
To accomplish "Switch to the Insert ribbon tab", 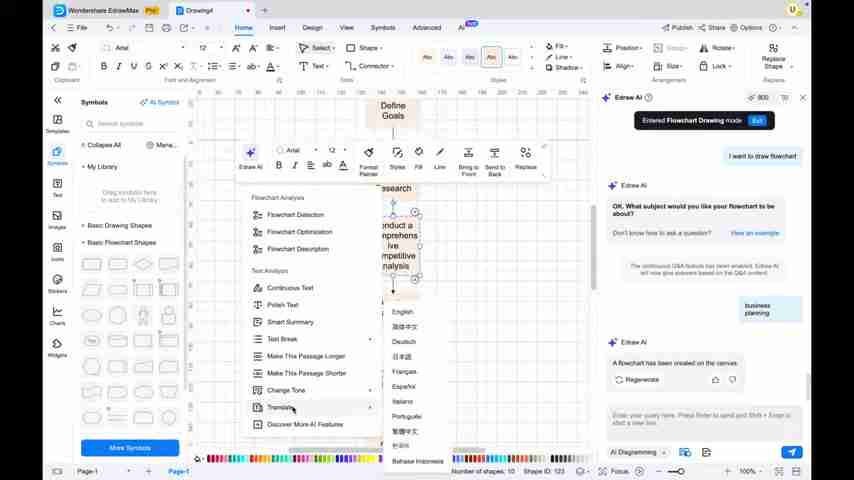I will click(x=277, y=28).
